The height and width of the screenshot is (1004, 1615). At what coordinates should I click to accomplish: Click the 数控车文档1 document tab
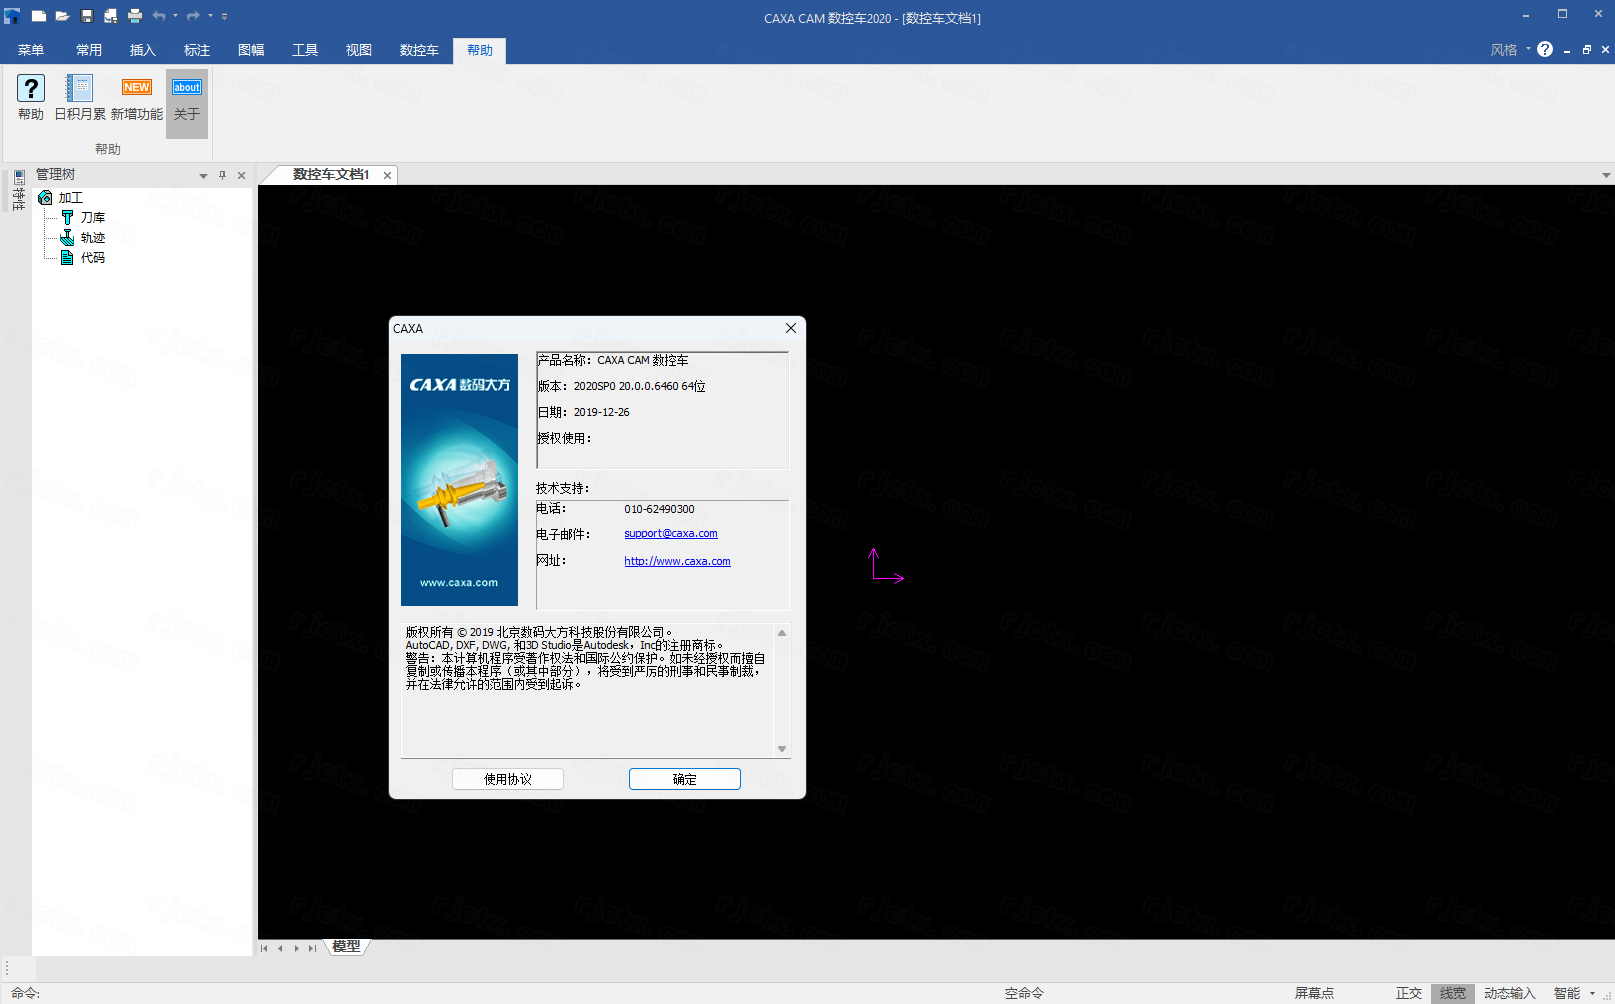pos(330,175)
